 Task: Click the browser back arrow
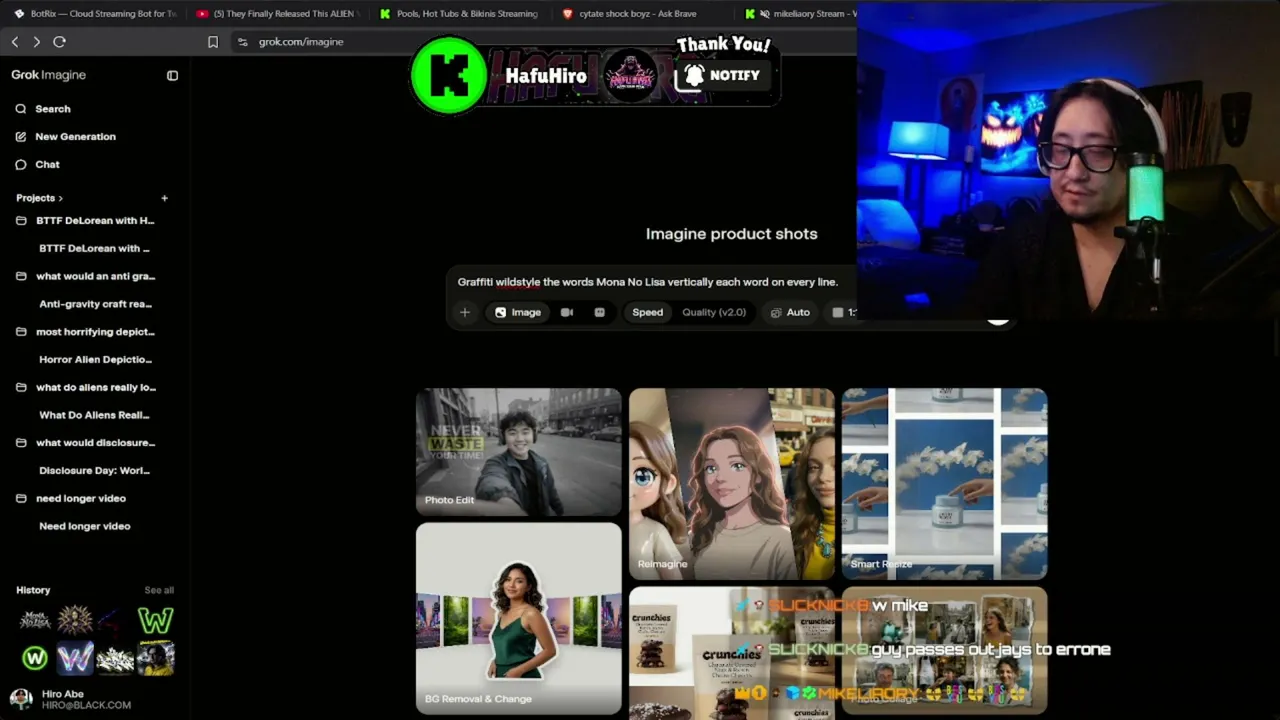click(x=15, y=42)
